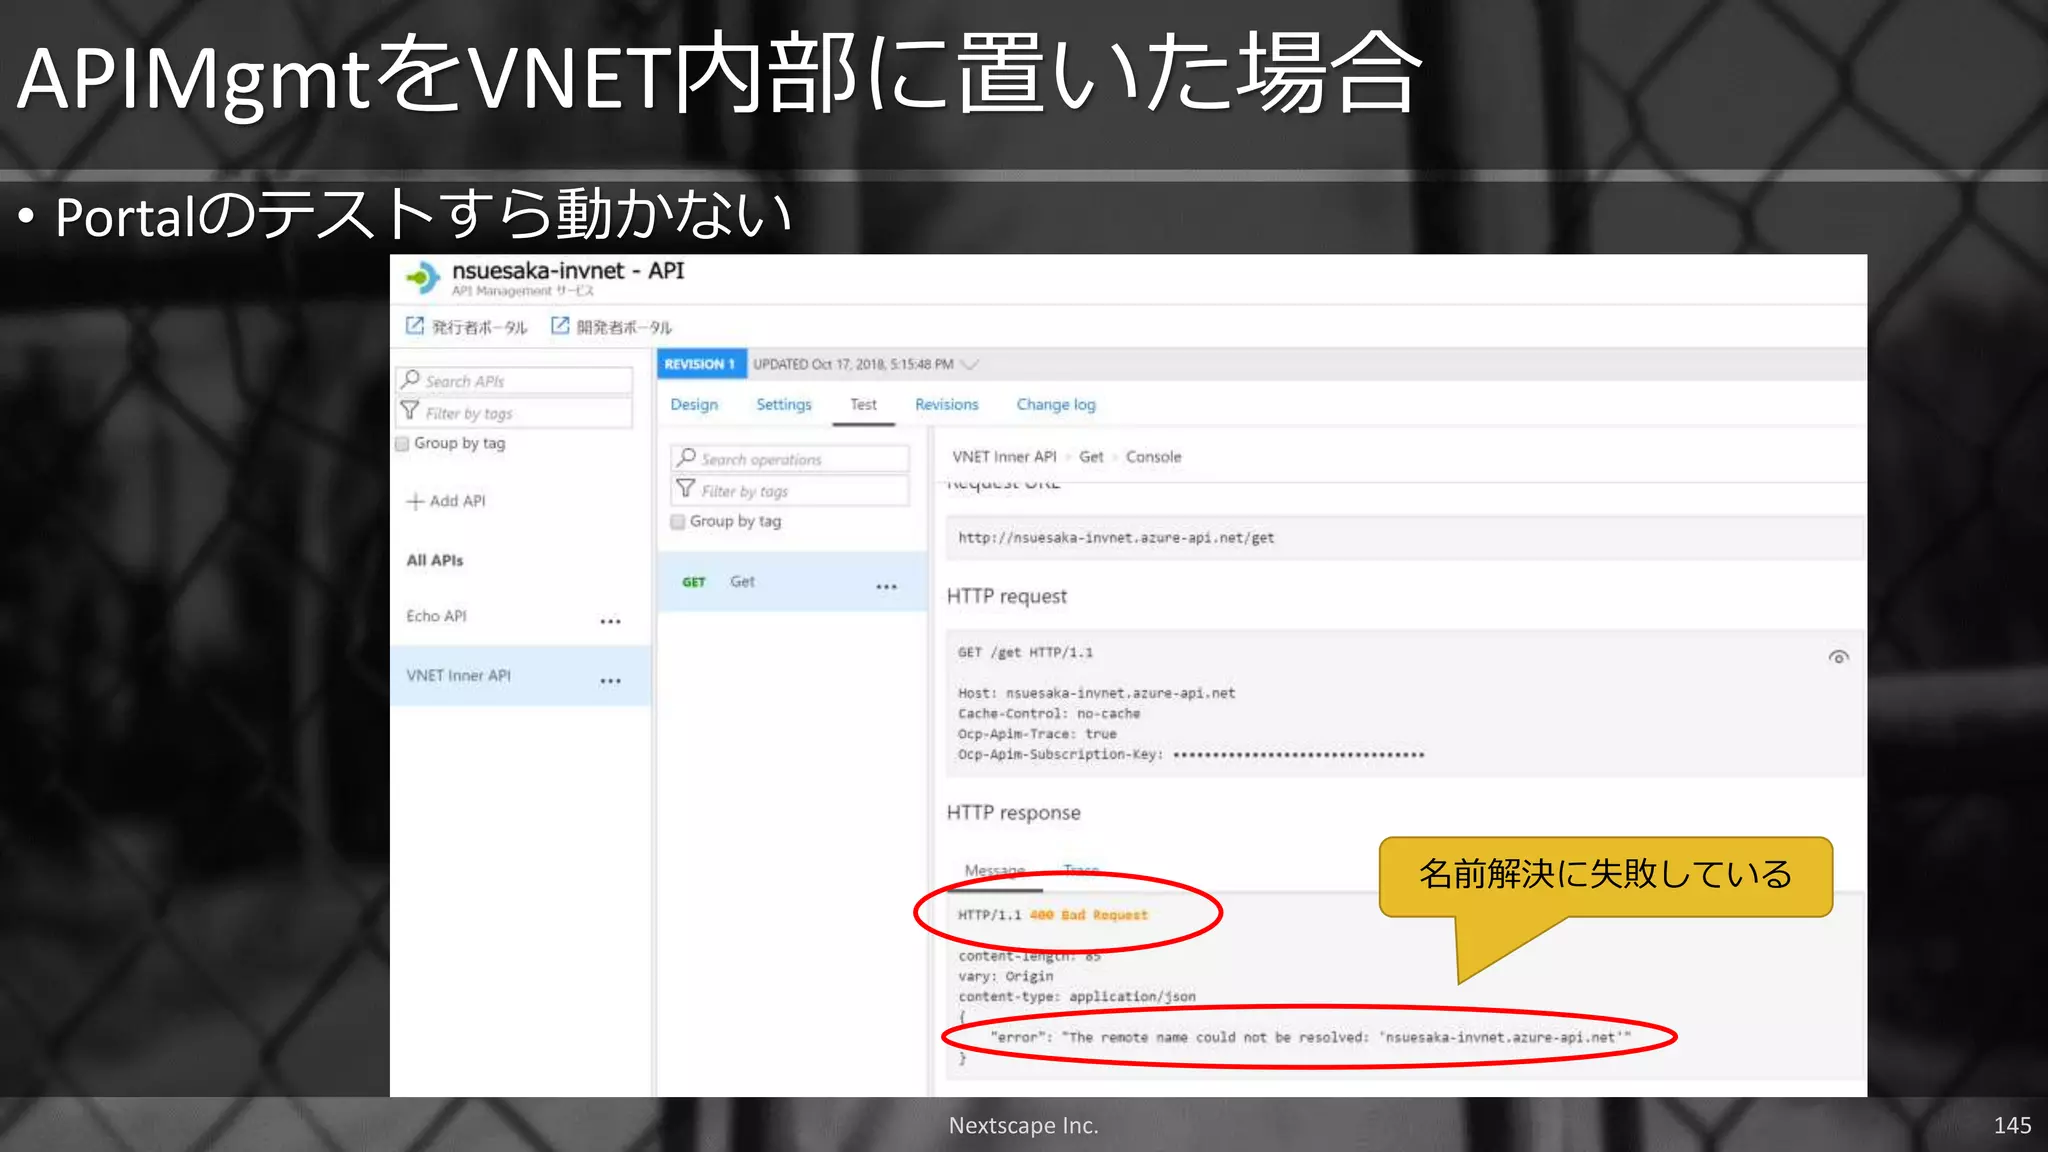
Task: Click the "error" remote name message line
Action: 1310,1037
